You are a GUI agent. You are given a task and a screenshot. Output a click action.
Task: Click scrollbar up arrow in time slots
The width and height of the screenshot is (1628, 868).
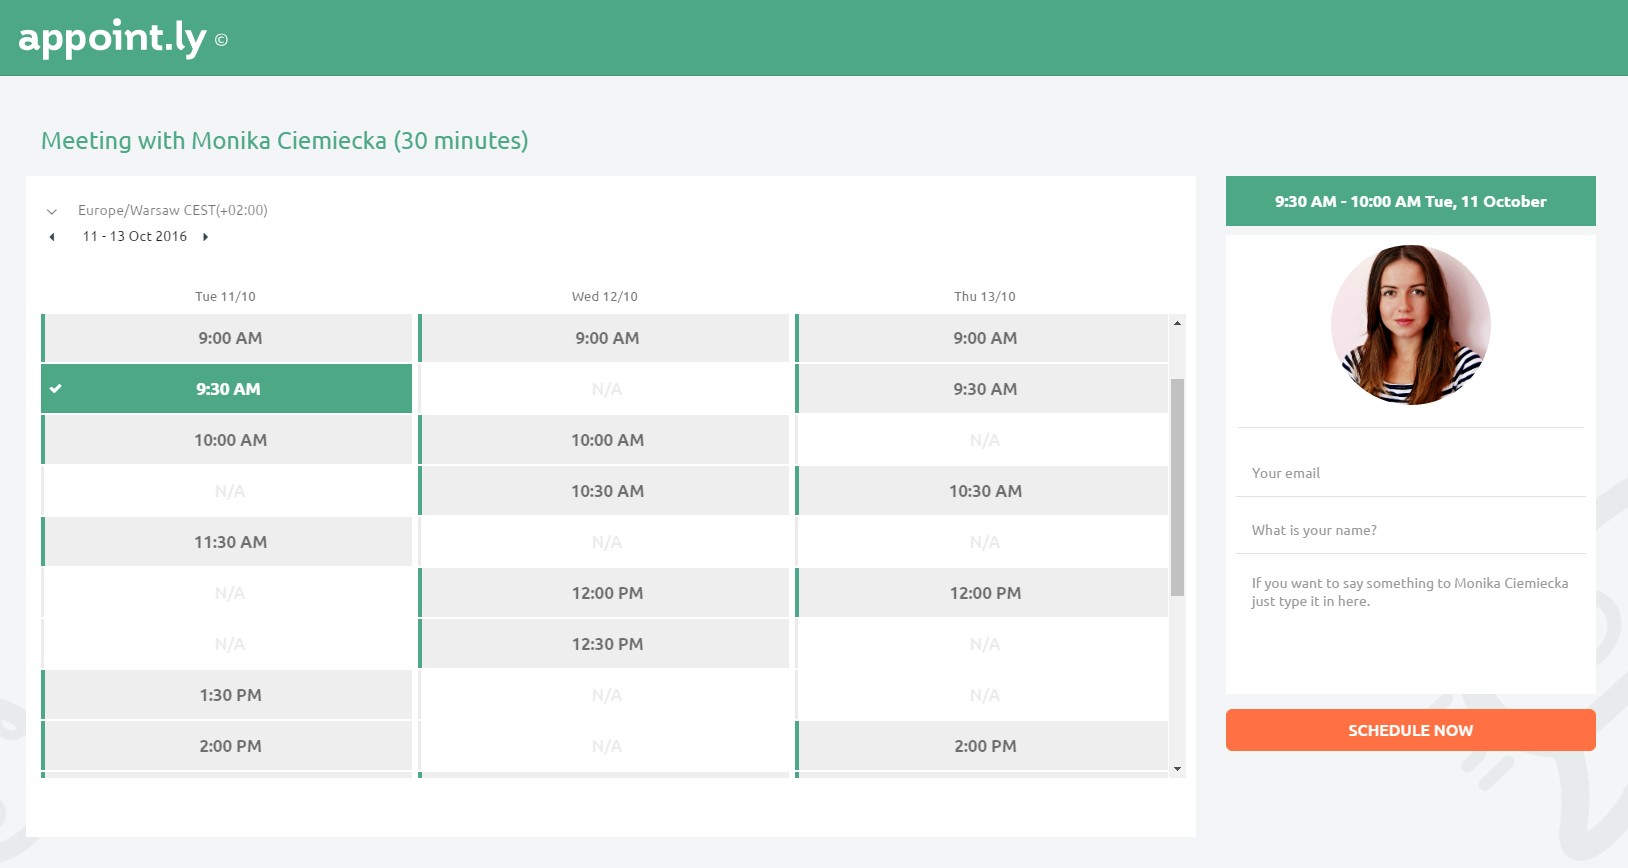pos(1177,323)
